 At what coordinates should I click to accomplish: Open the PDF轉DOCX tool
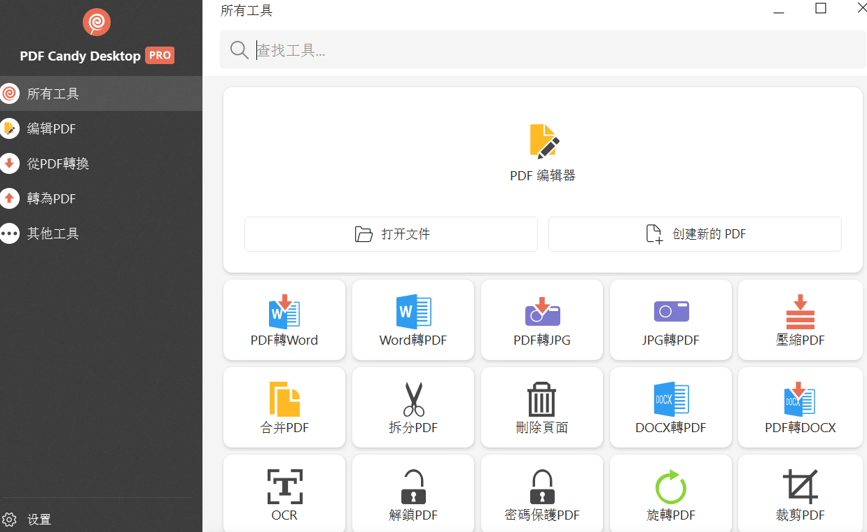(x=800, y=408)
